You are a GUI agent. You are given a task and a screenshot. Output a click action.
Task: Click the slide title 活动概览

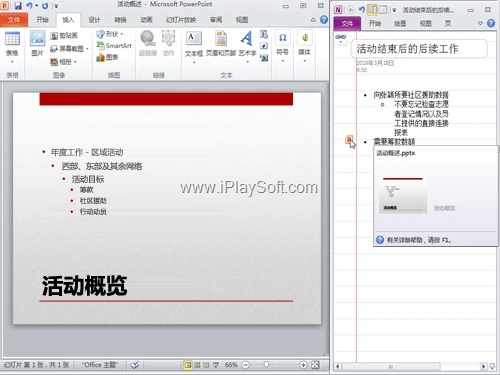pos(85,286)
